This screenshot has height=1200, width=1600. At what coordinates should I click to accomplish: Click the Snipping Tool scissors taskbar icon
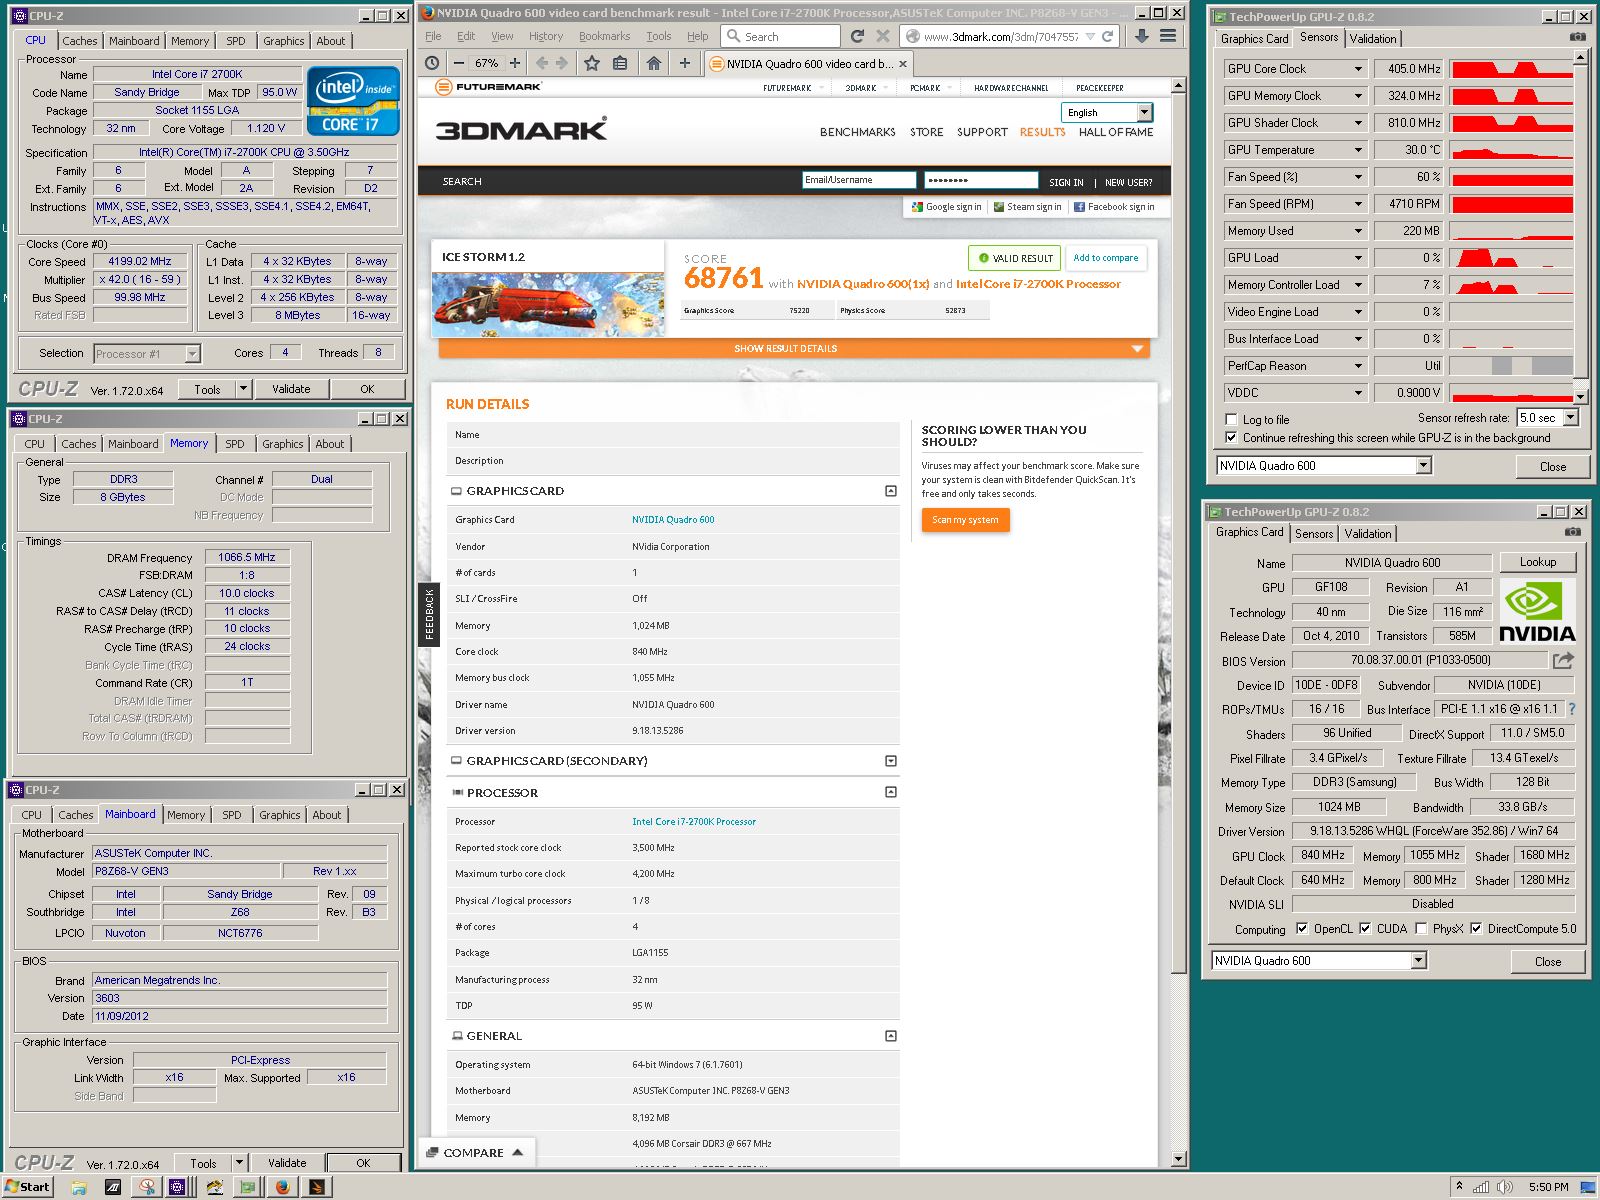[x=147, y=1187]
